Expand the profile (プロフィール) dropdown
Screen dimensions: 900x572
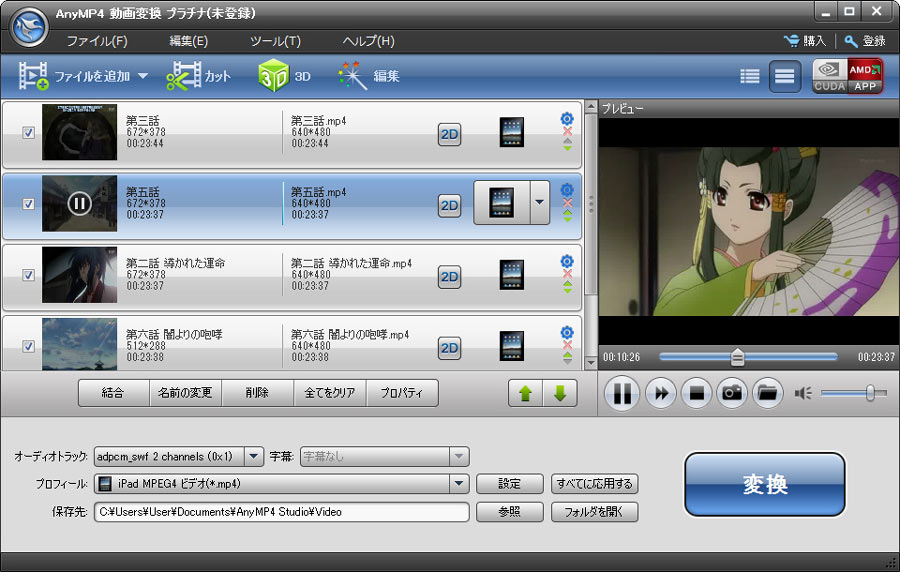459,484
